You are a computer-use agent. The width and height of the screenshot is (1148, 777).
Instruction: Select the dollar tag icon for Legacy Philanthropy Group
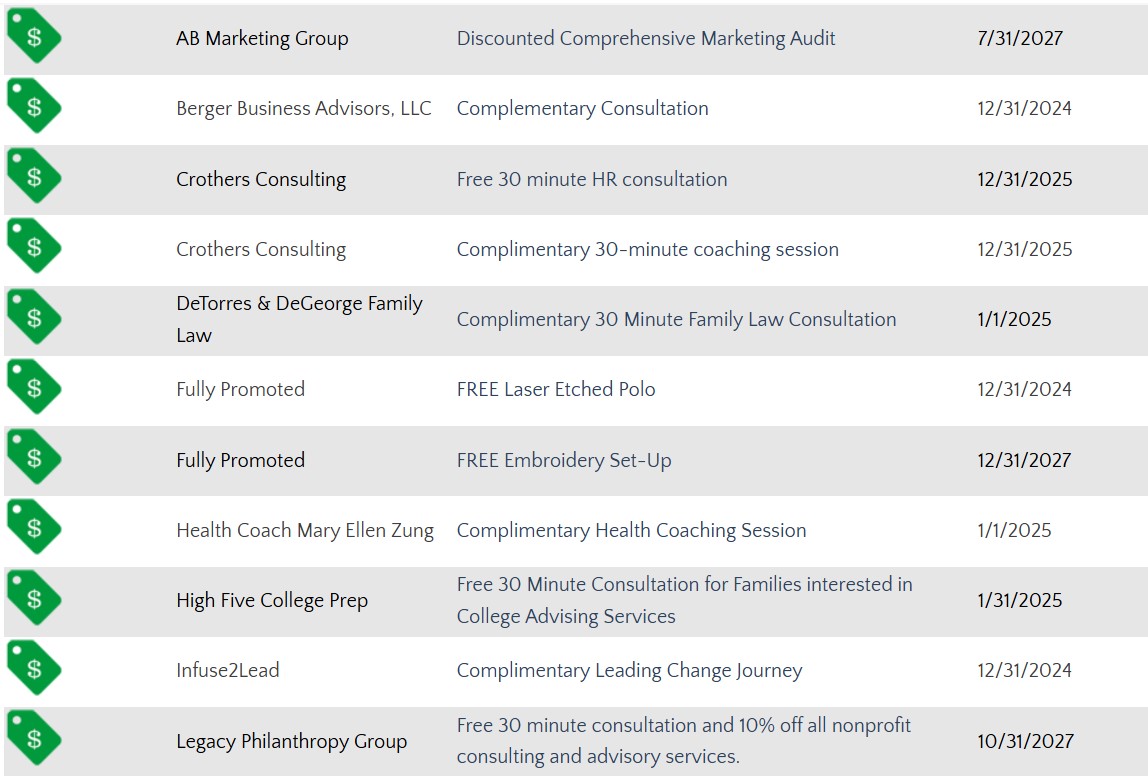pyautogui.click(x=34, y=737)
